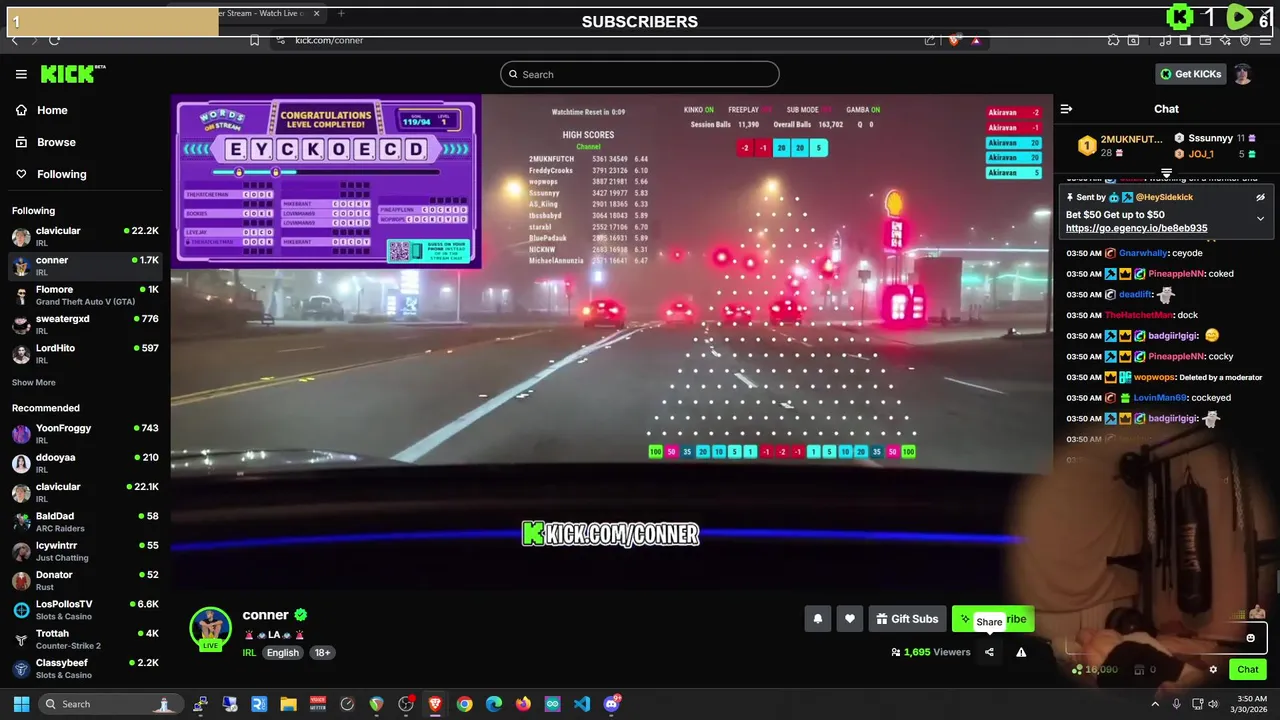Click the conner streamer avatar
The height and width of the screenshot is (720, 1280).
point(210,628)
